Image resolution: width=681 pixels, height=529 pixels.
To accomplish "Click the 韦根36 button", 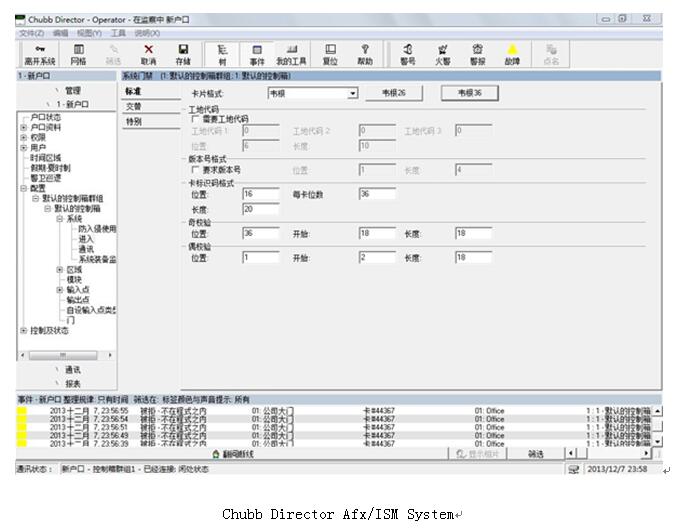I will pos(469,93).
